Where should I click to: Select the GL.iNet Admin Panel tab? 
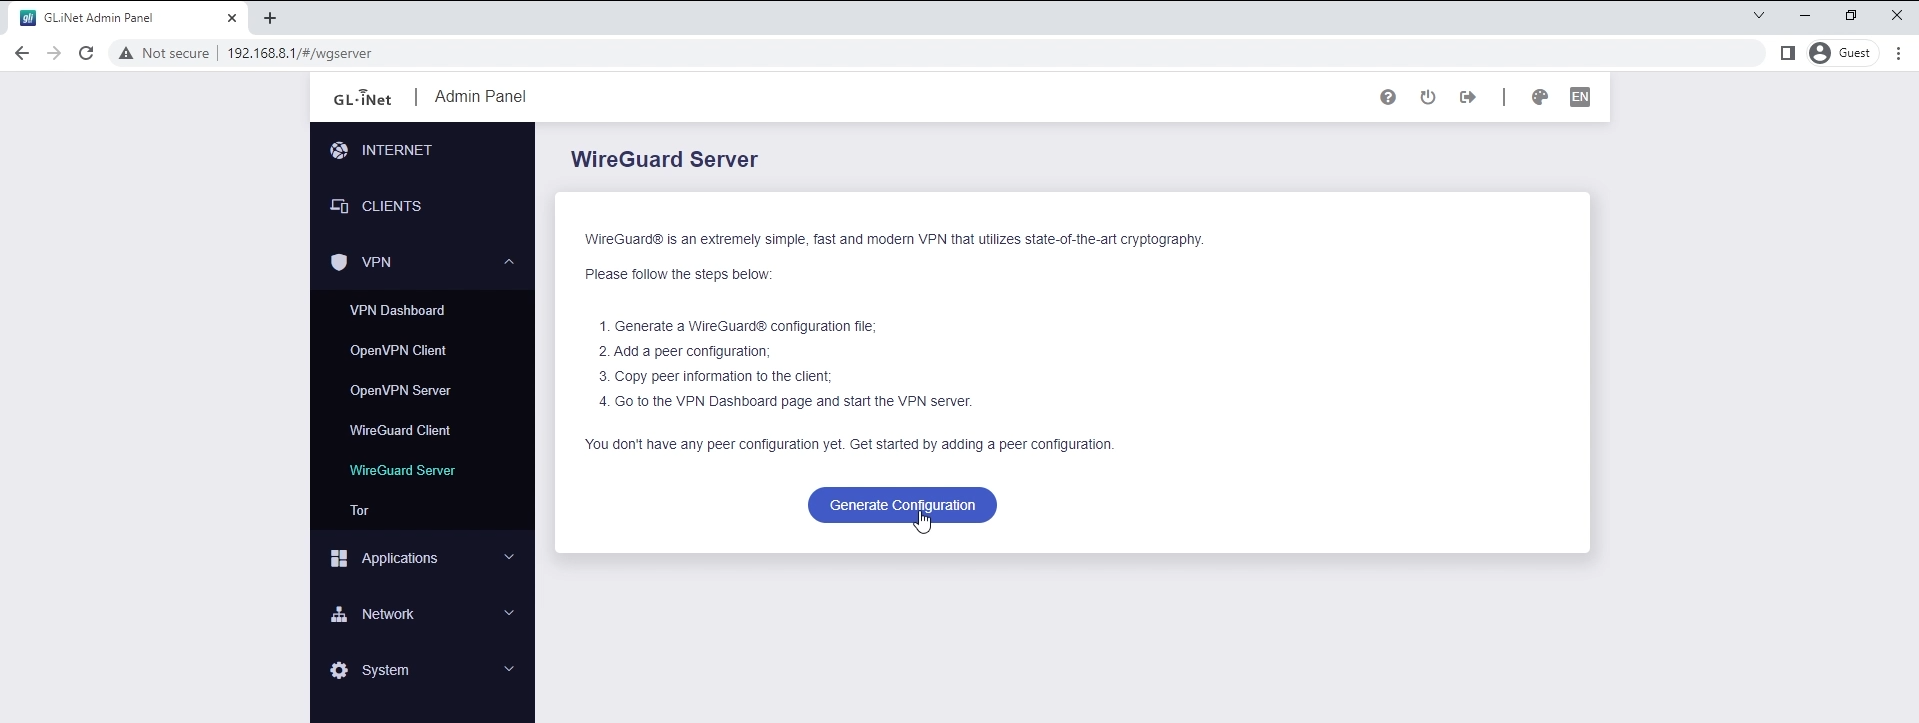(128, 18)
